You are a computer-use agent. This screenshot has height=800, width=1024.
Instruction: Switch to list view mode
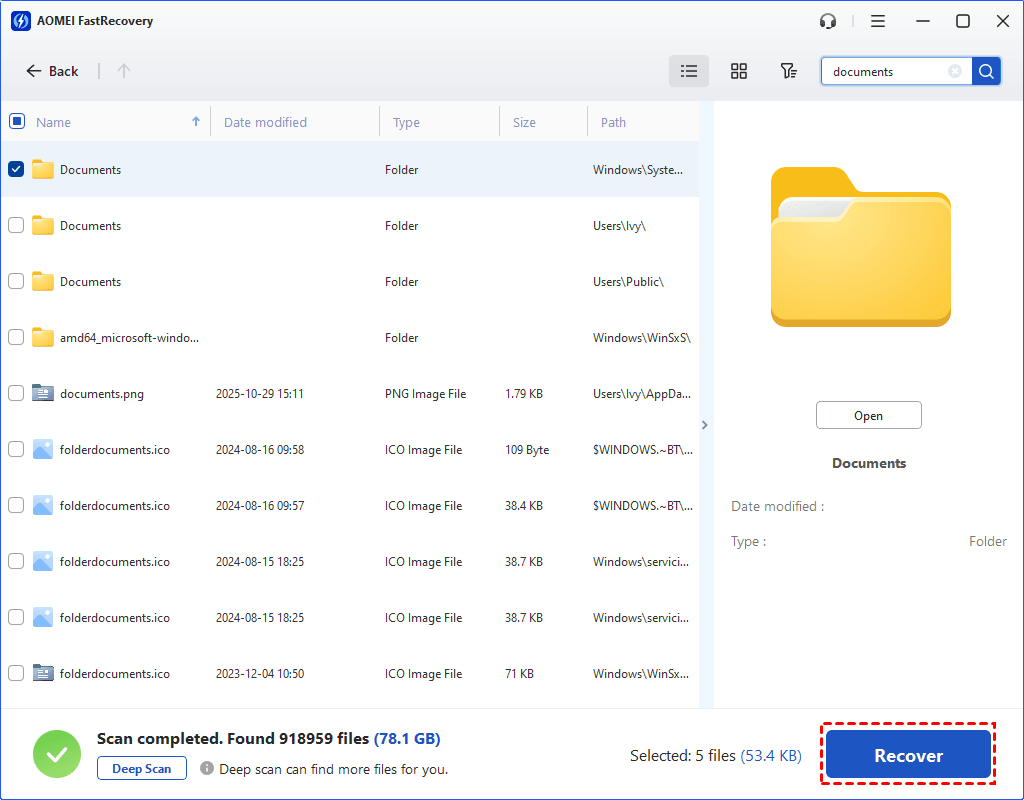[x=689, y=71]
